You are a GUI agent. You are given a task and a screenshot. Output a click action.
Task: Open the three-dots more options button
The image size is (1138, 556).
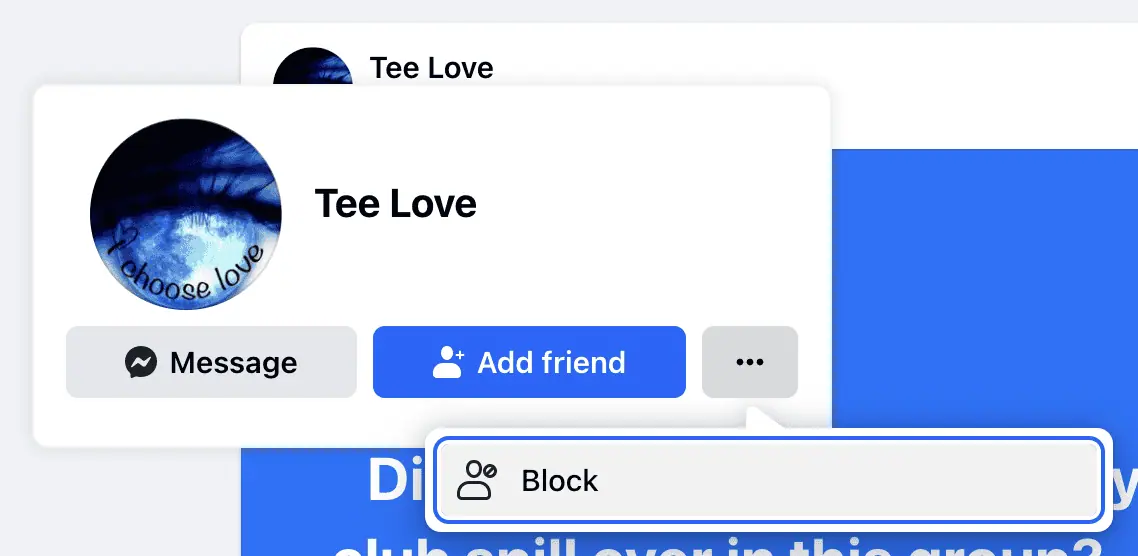point(750,361)
